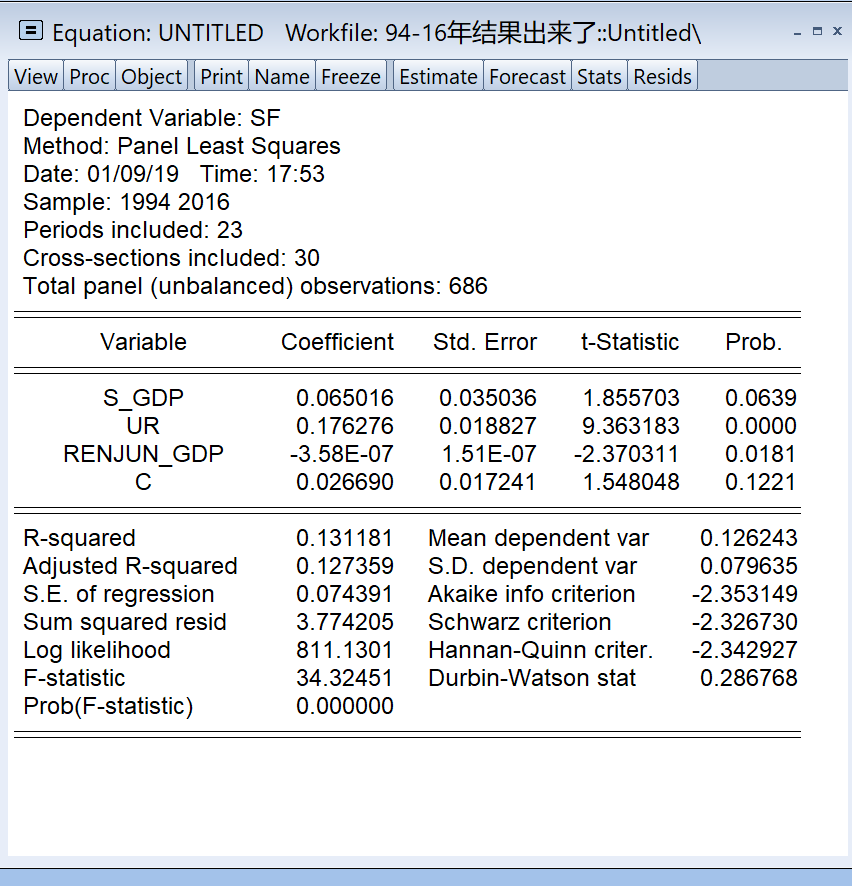Click the t-statistic 1.855703

click(631, 398)
